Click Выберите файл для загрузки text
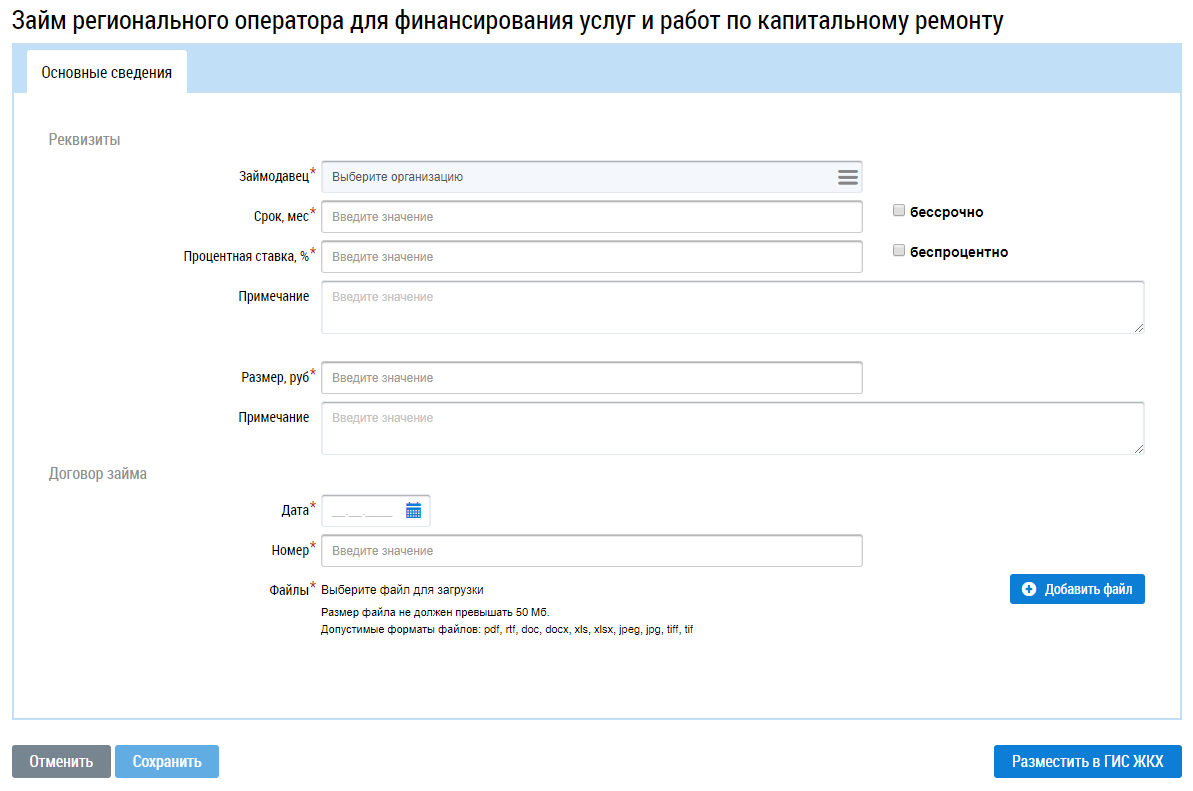Screen dimensions: 1193x791 409,590
